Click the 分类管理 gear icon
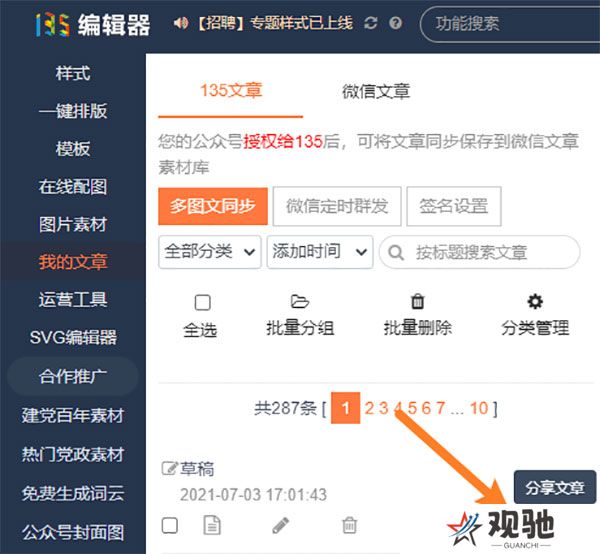The height and width of the screenshot is (554, 600). [x=535, y=301]
